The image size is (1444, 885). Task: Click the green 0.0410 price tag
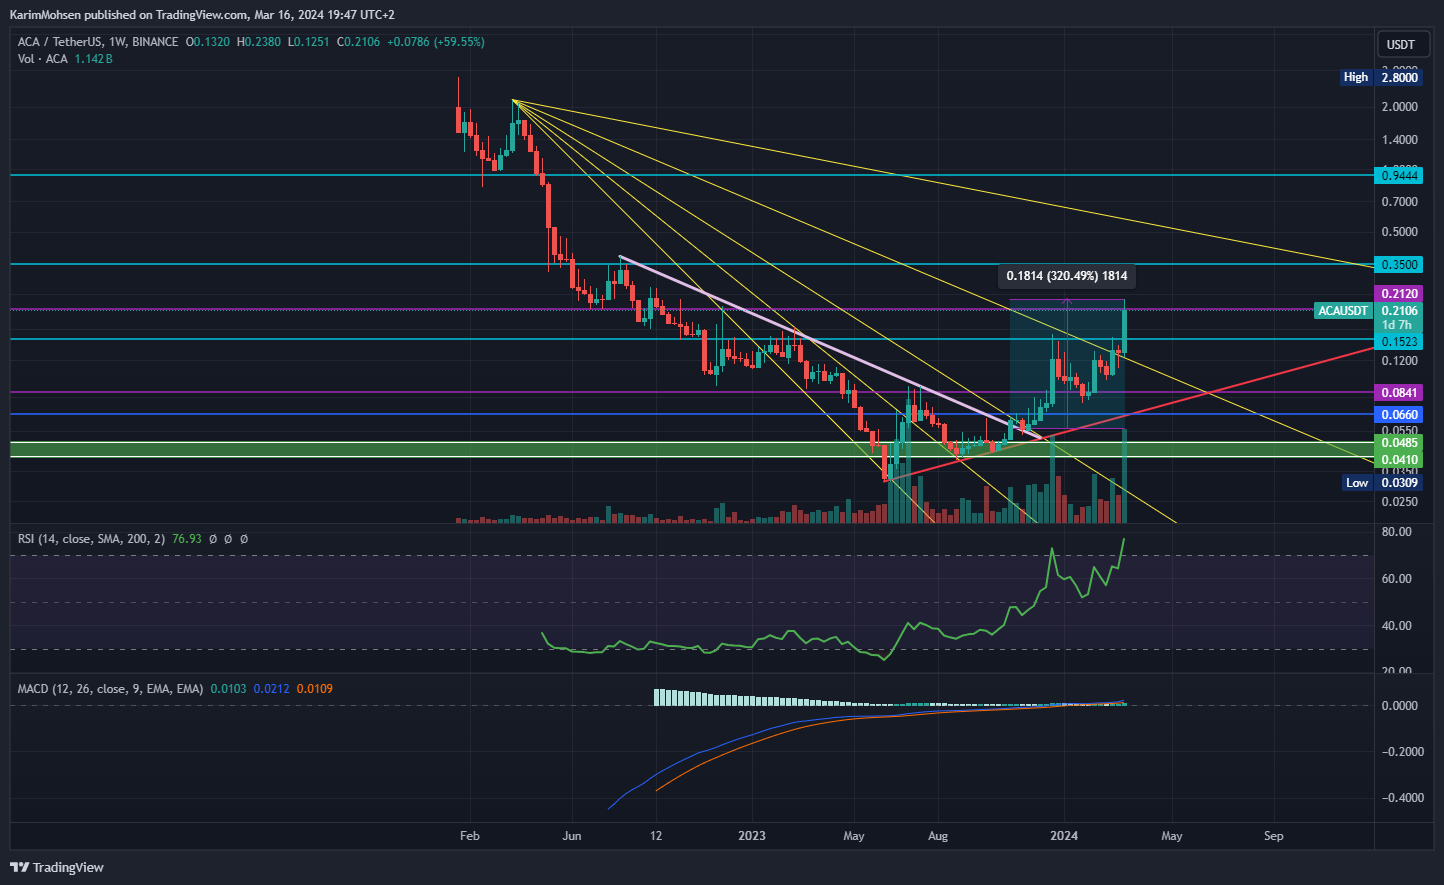pyautogui.click(x=1399, y=461)
